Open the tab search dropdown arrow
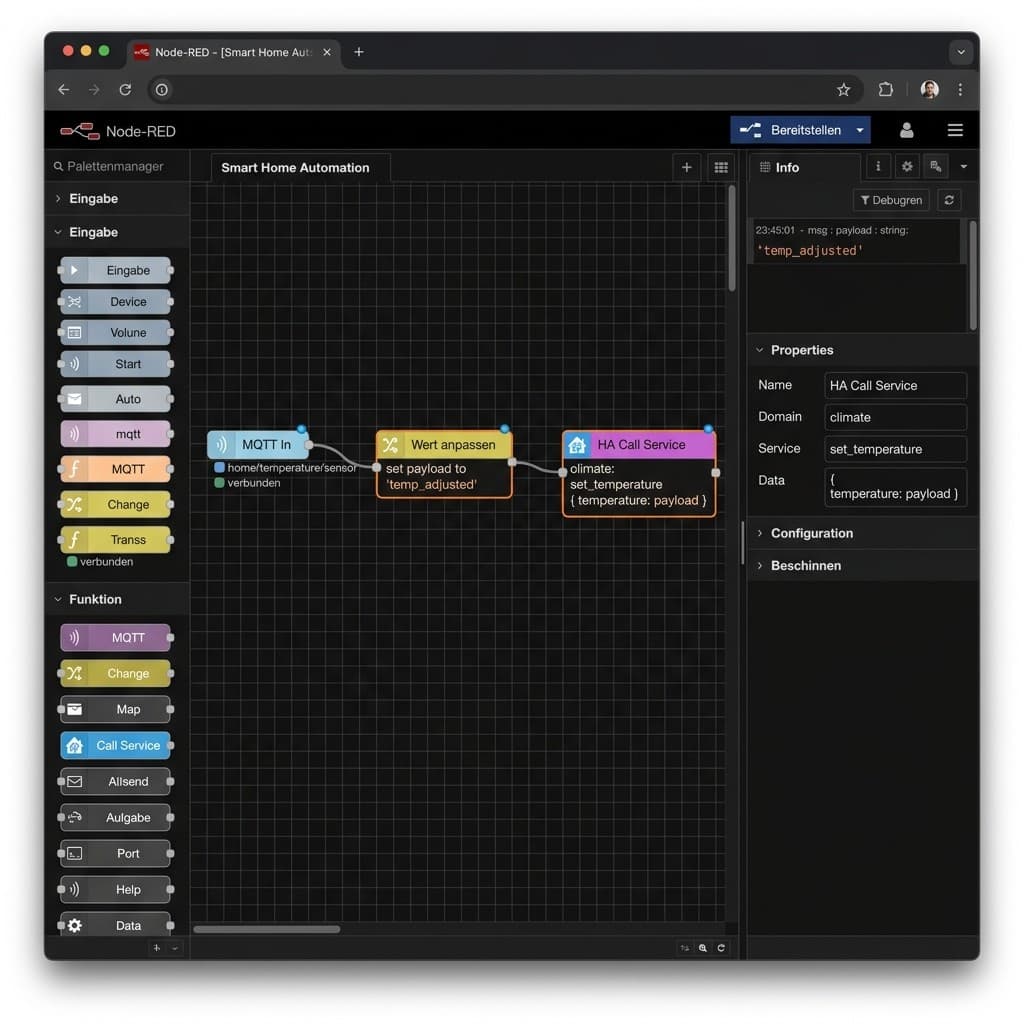 [x=961, y=52]
